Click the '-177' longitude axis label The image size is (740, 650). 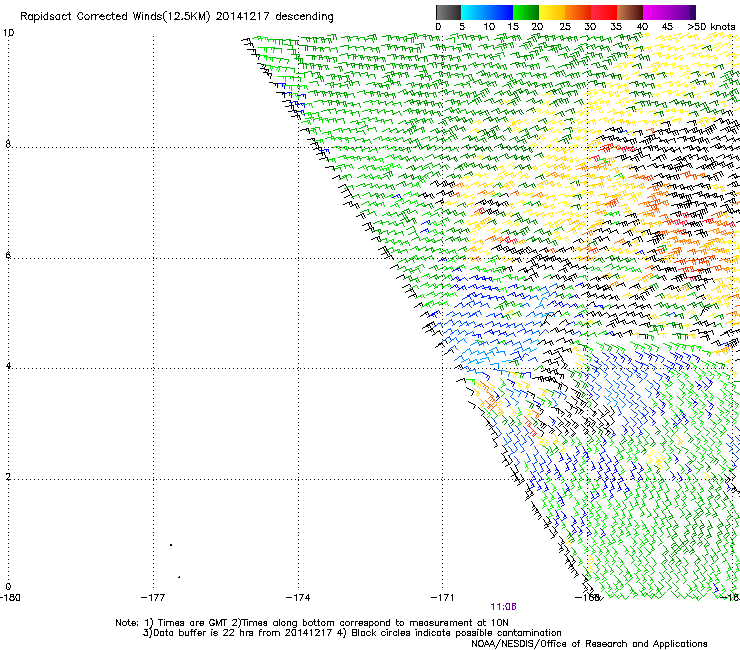coord(153,598)
